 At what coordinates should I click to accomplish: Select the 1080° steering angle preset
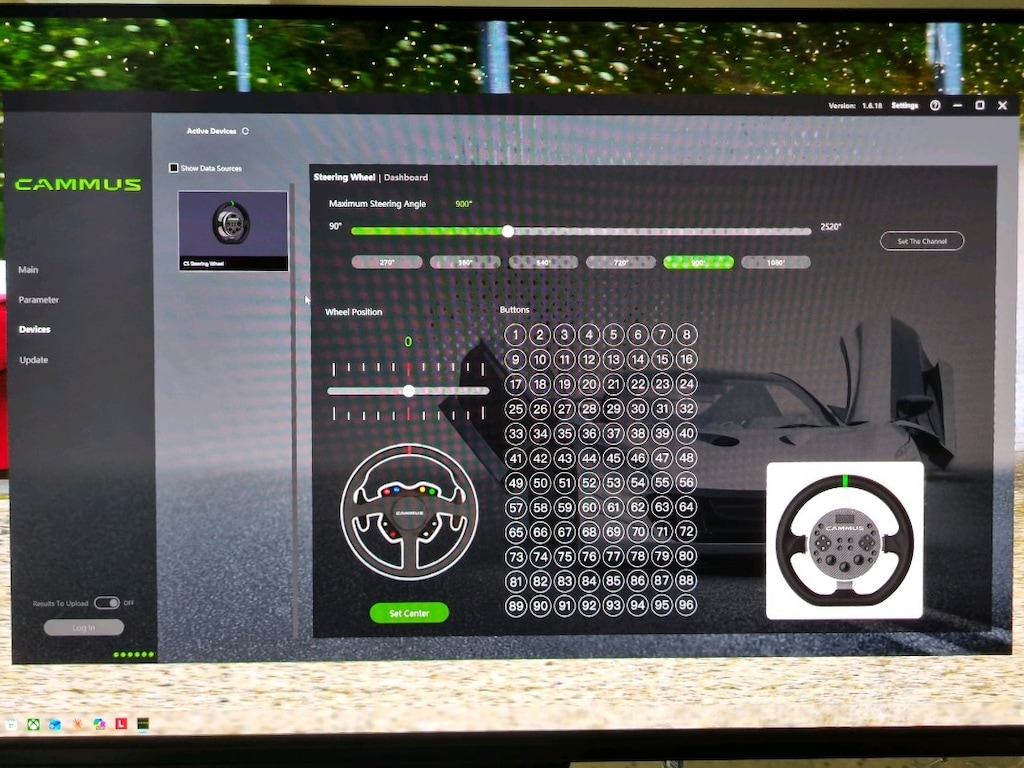tap(776, 263)
